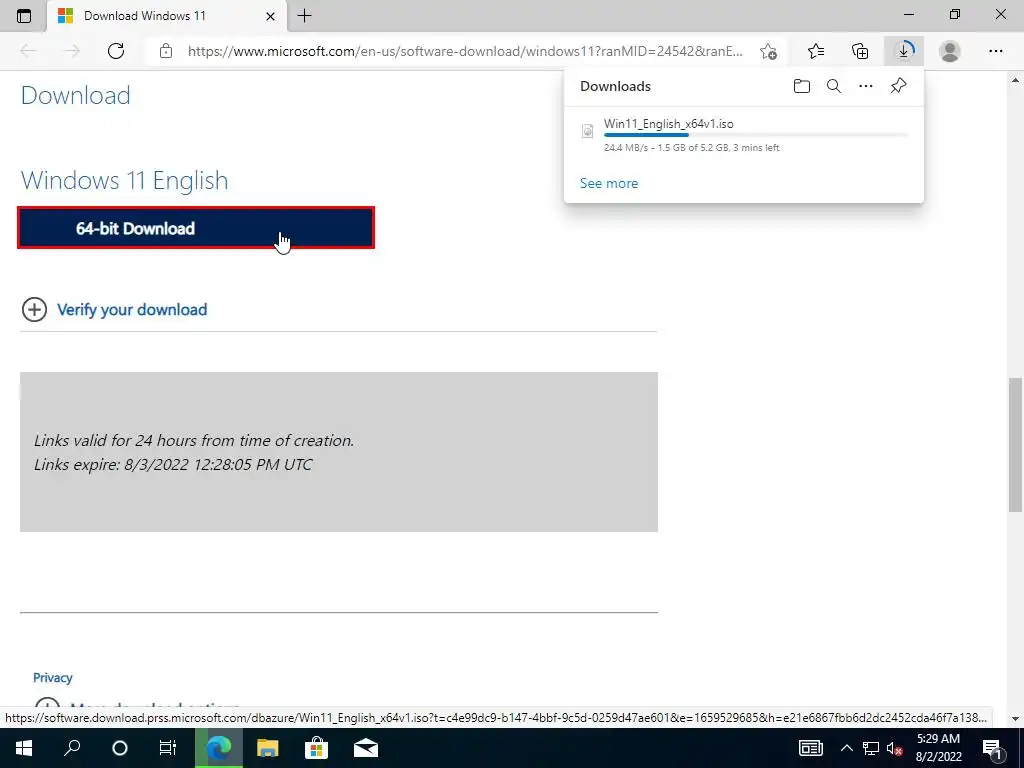Open File Explorer from taskbar
Viewport: 1024px width, 768px height.
(267, 748)
